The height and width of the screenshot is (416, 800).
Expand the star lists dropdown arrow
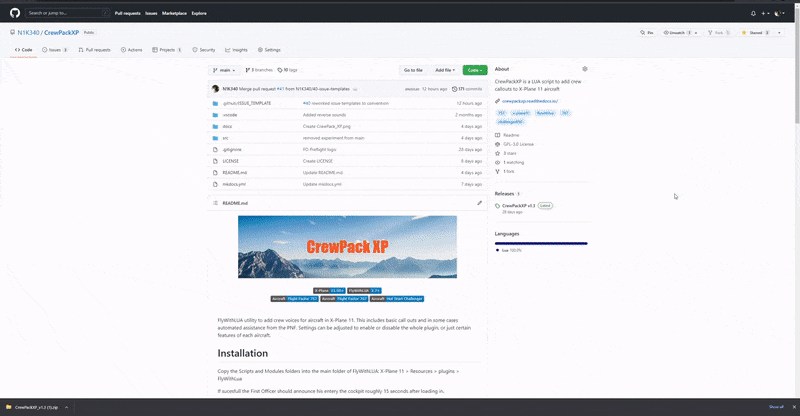coord(779,33)
